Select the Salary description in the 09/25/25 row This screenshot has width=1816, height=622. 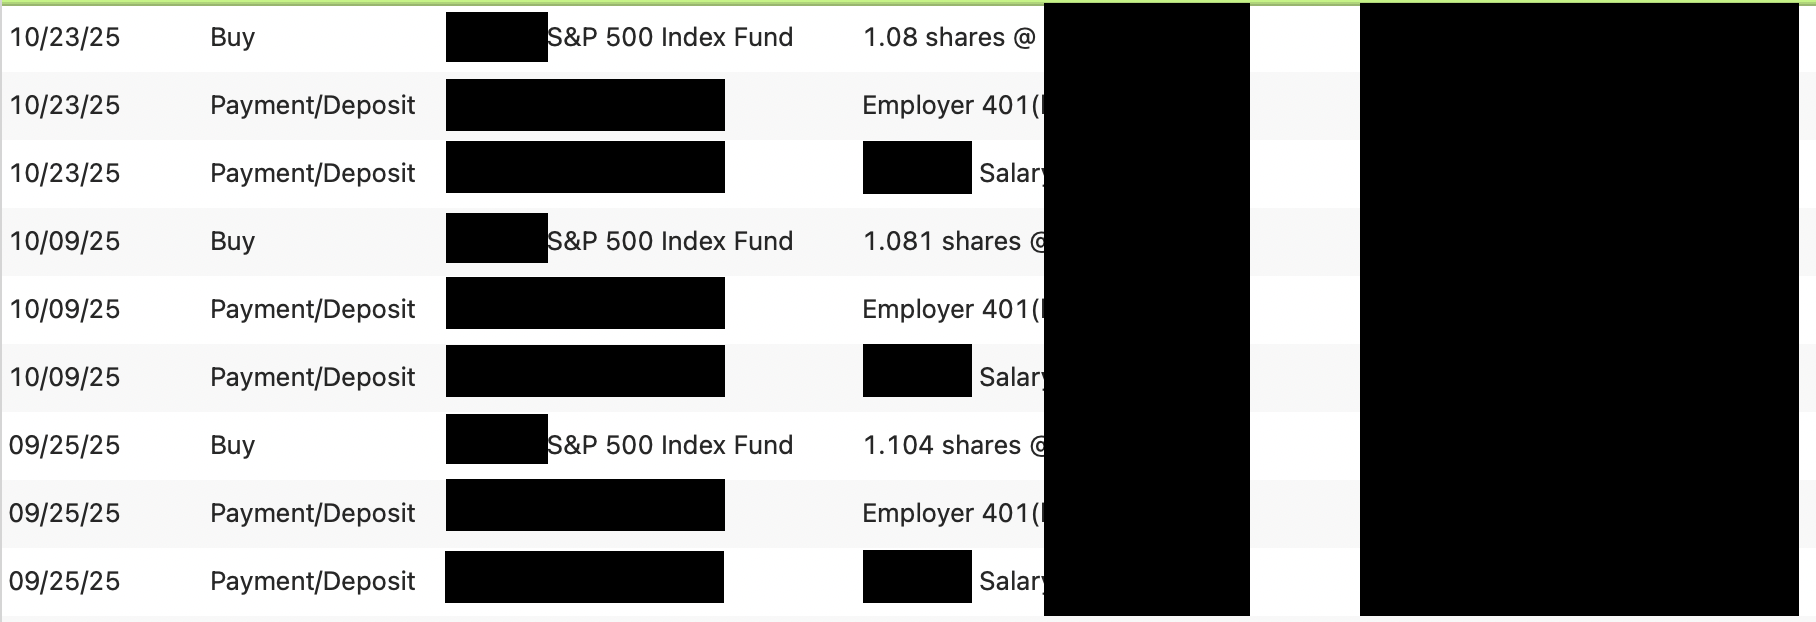tap(1011, 581)
